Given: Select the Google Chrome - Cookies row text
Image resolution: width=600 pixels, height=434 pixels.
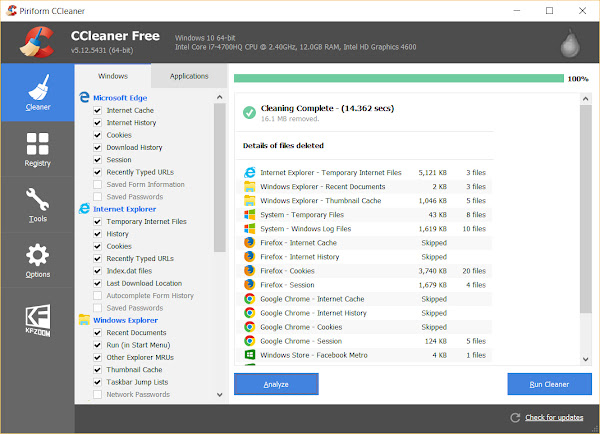Looking at the screenshot, I should click(x=301, y=327).
